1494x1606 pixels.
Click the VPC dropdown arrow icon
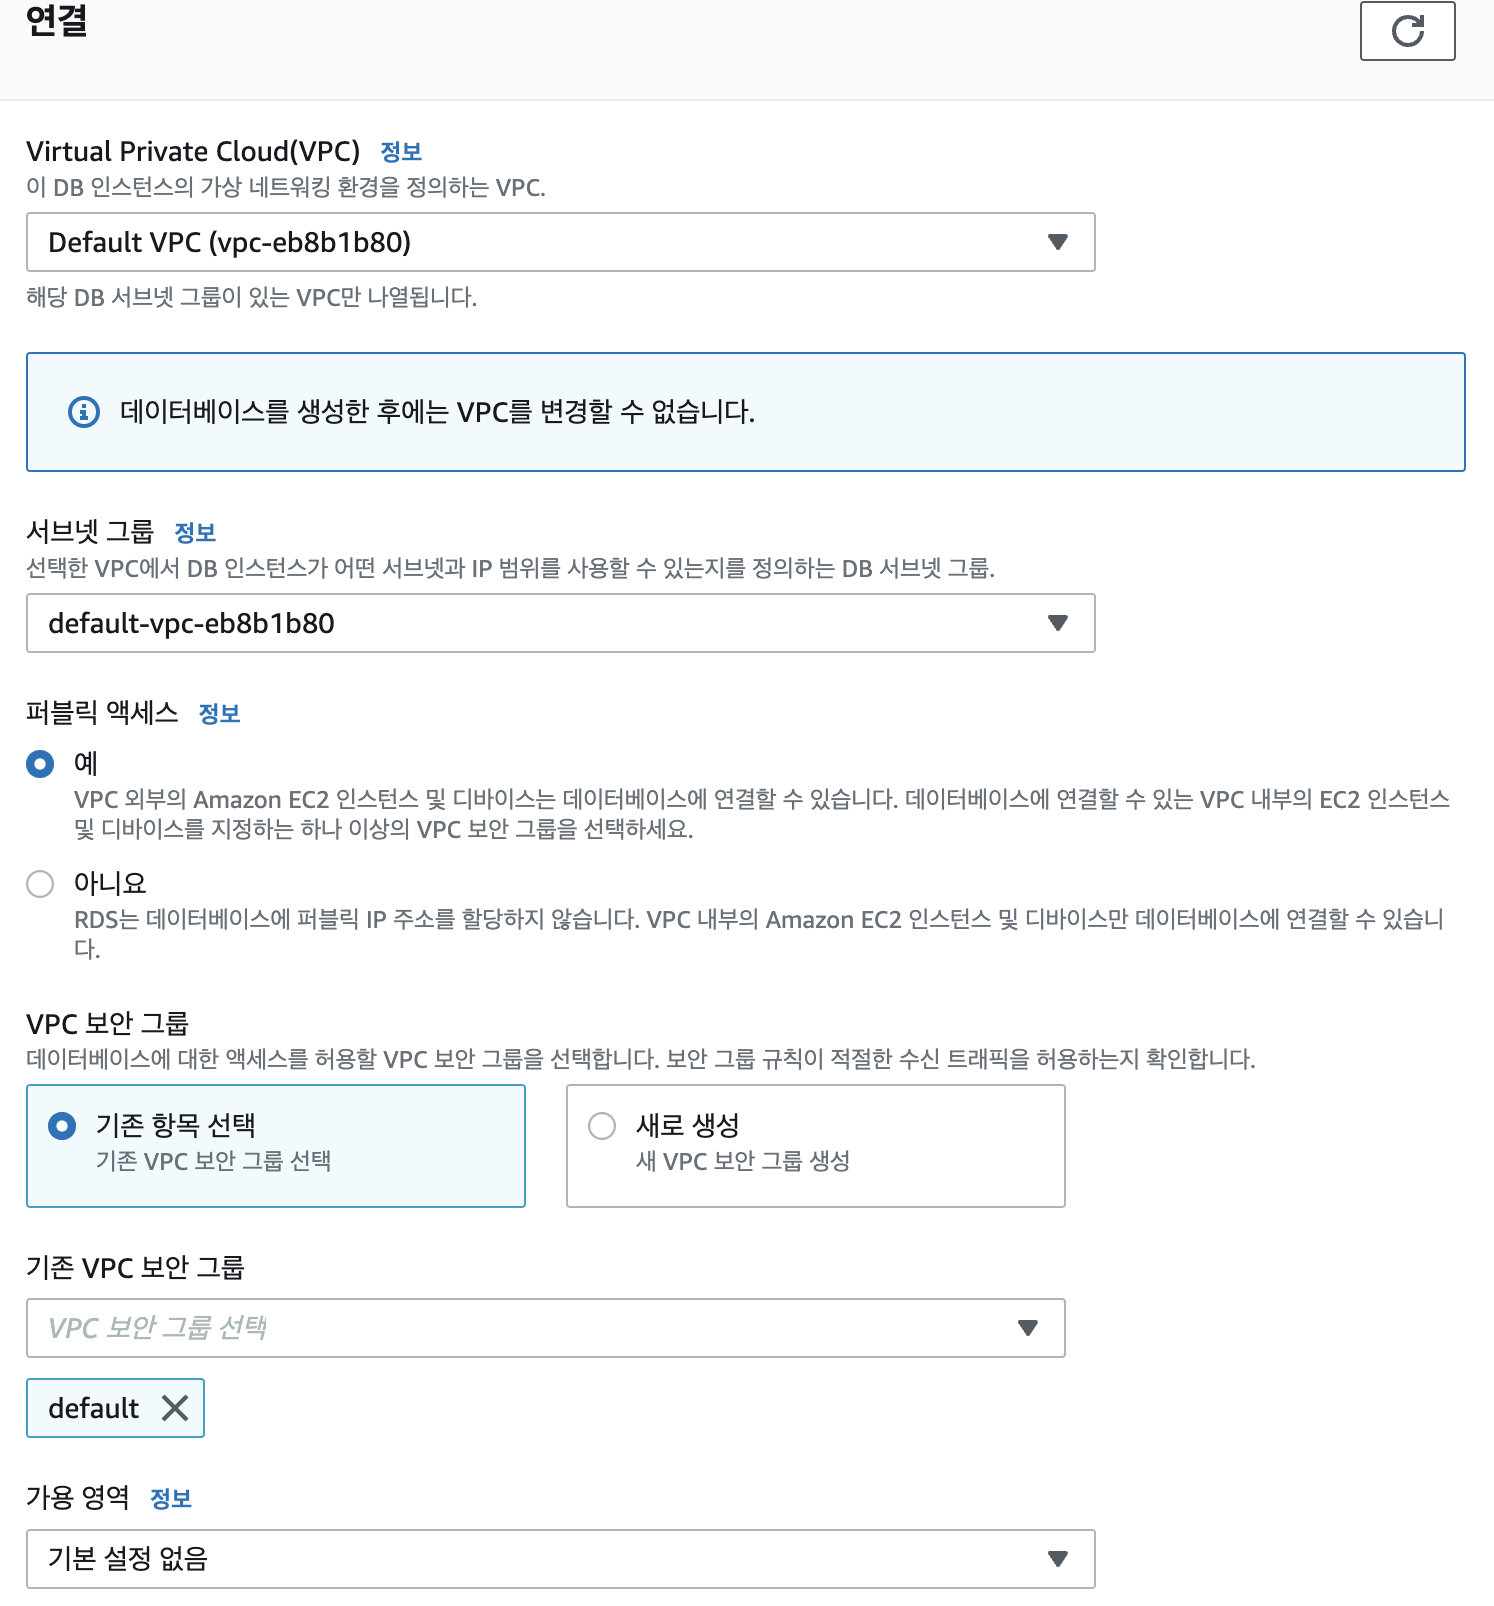coord(1057,242)
